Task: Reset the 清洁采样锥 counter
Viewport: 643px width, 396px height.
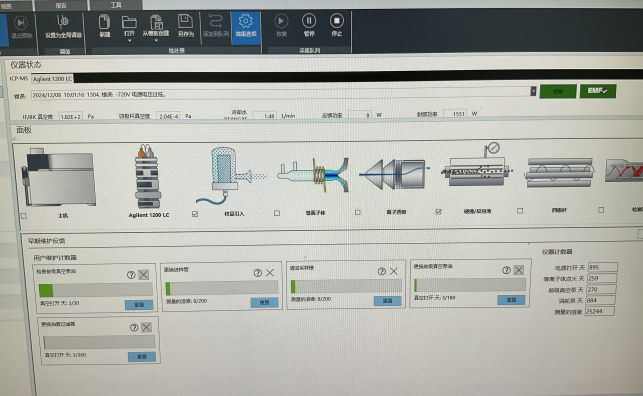Action: pyautogui.click(x=388, y=301)
